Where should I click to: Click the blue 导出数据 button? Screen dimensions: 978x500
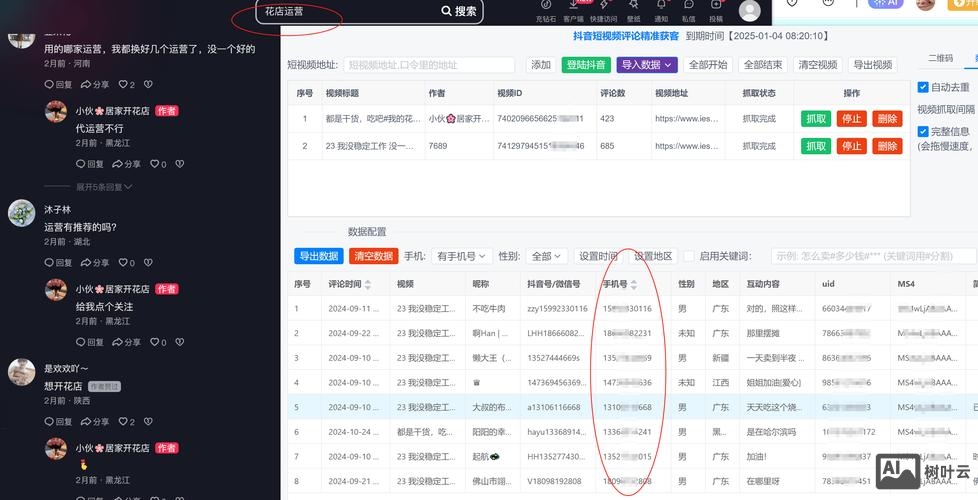coord(319,256)
